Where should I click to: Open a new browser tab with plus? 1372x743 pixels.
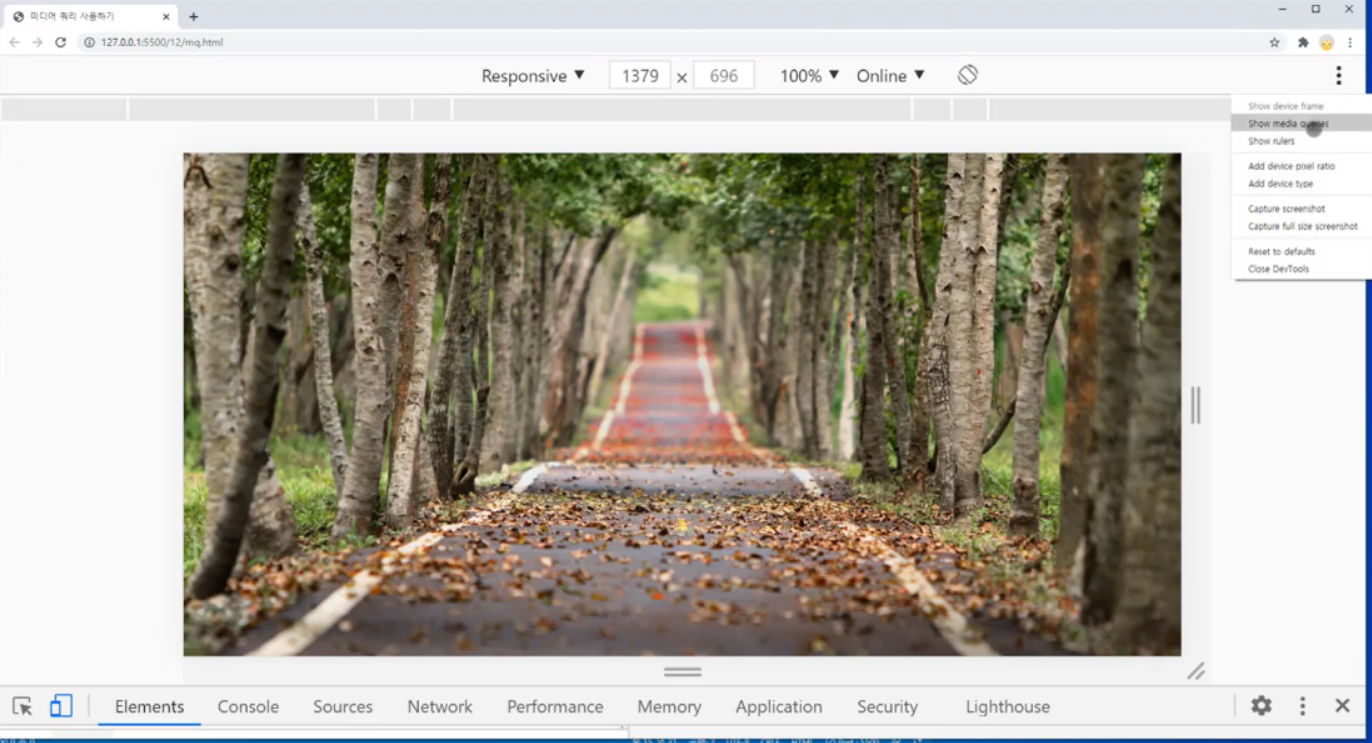pos(193,16)
